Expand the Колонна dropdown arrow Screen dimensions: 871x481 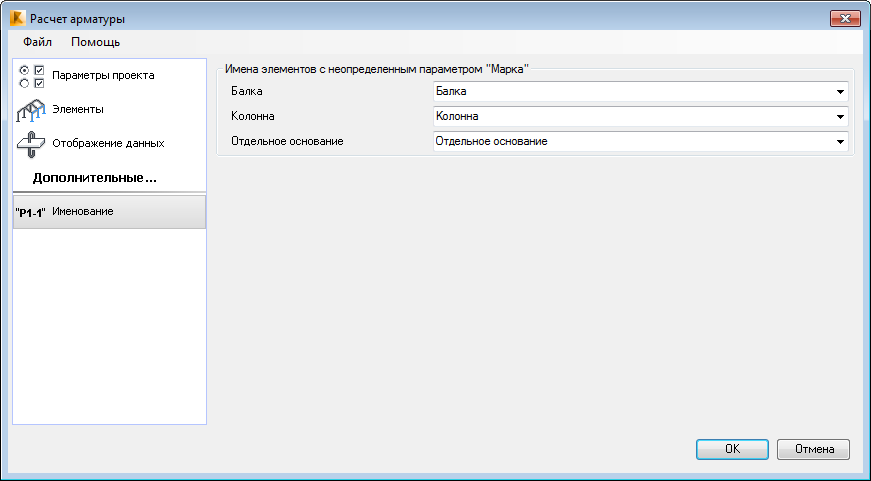840,117
